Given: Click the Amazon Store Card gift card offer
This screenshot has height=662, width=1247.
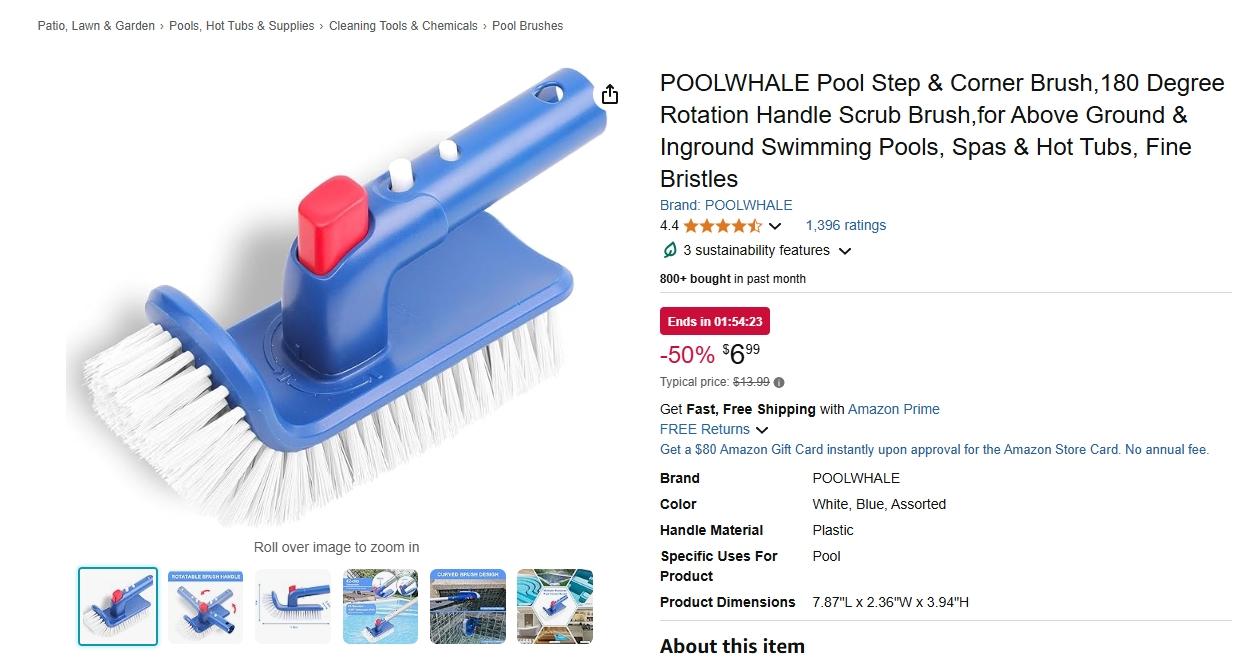Looking at the screenshot, I should [x=934, y=450].
